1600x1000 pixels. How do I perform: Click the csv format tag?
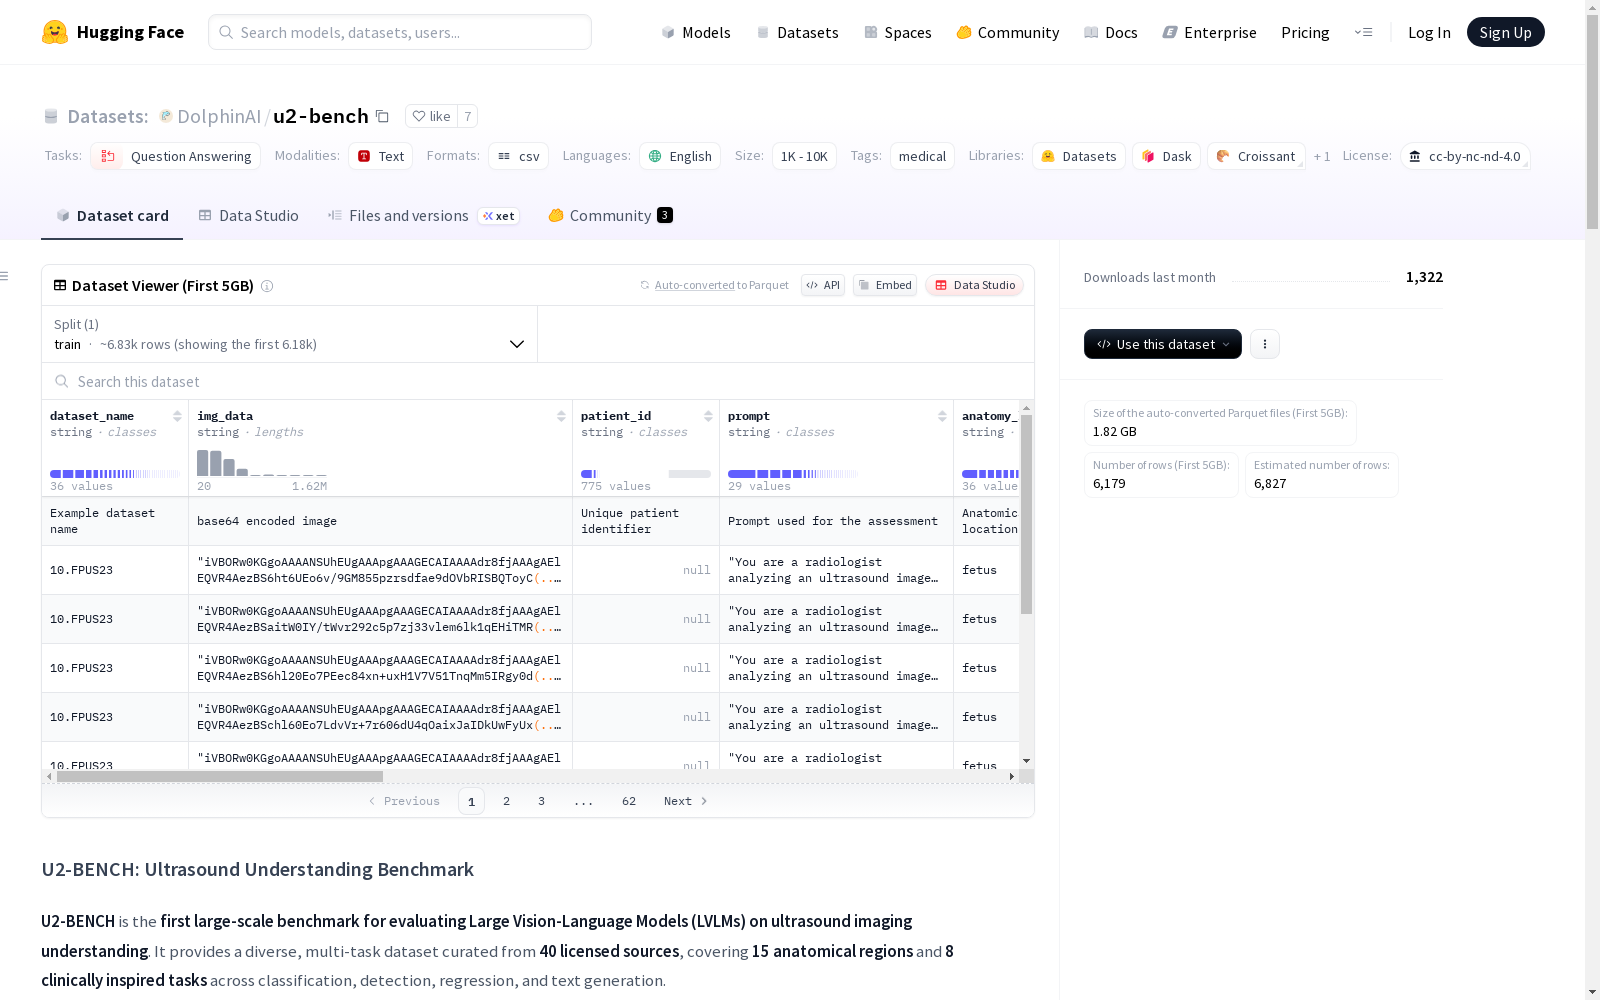(x=518, y=156)
